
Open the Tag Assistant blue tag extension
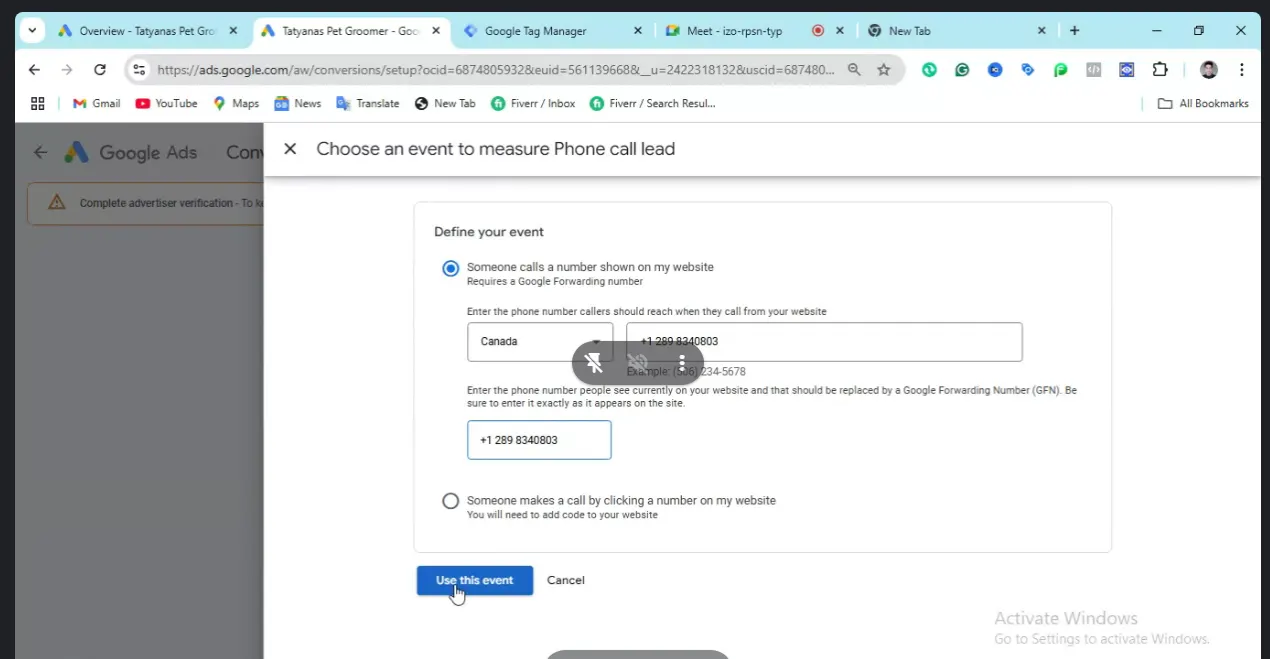pos(1028,70)
